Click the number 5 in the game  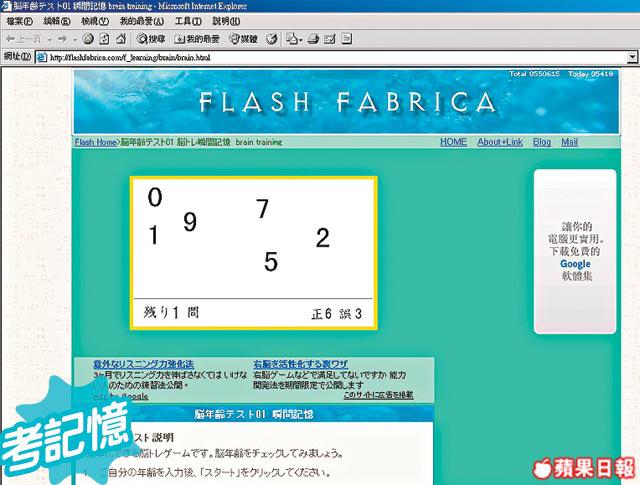(271, 261)
